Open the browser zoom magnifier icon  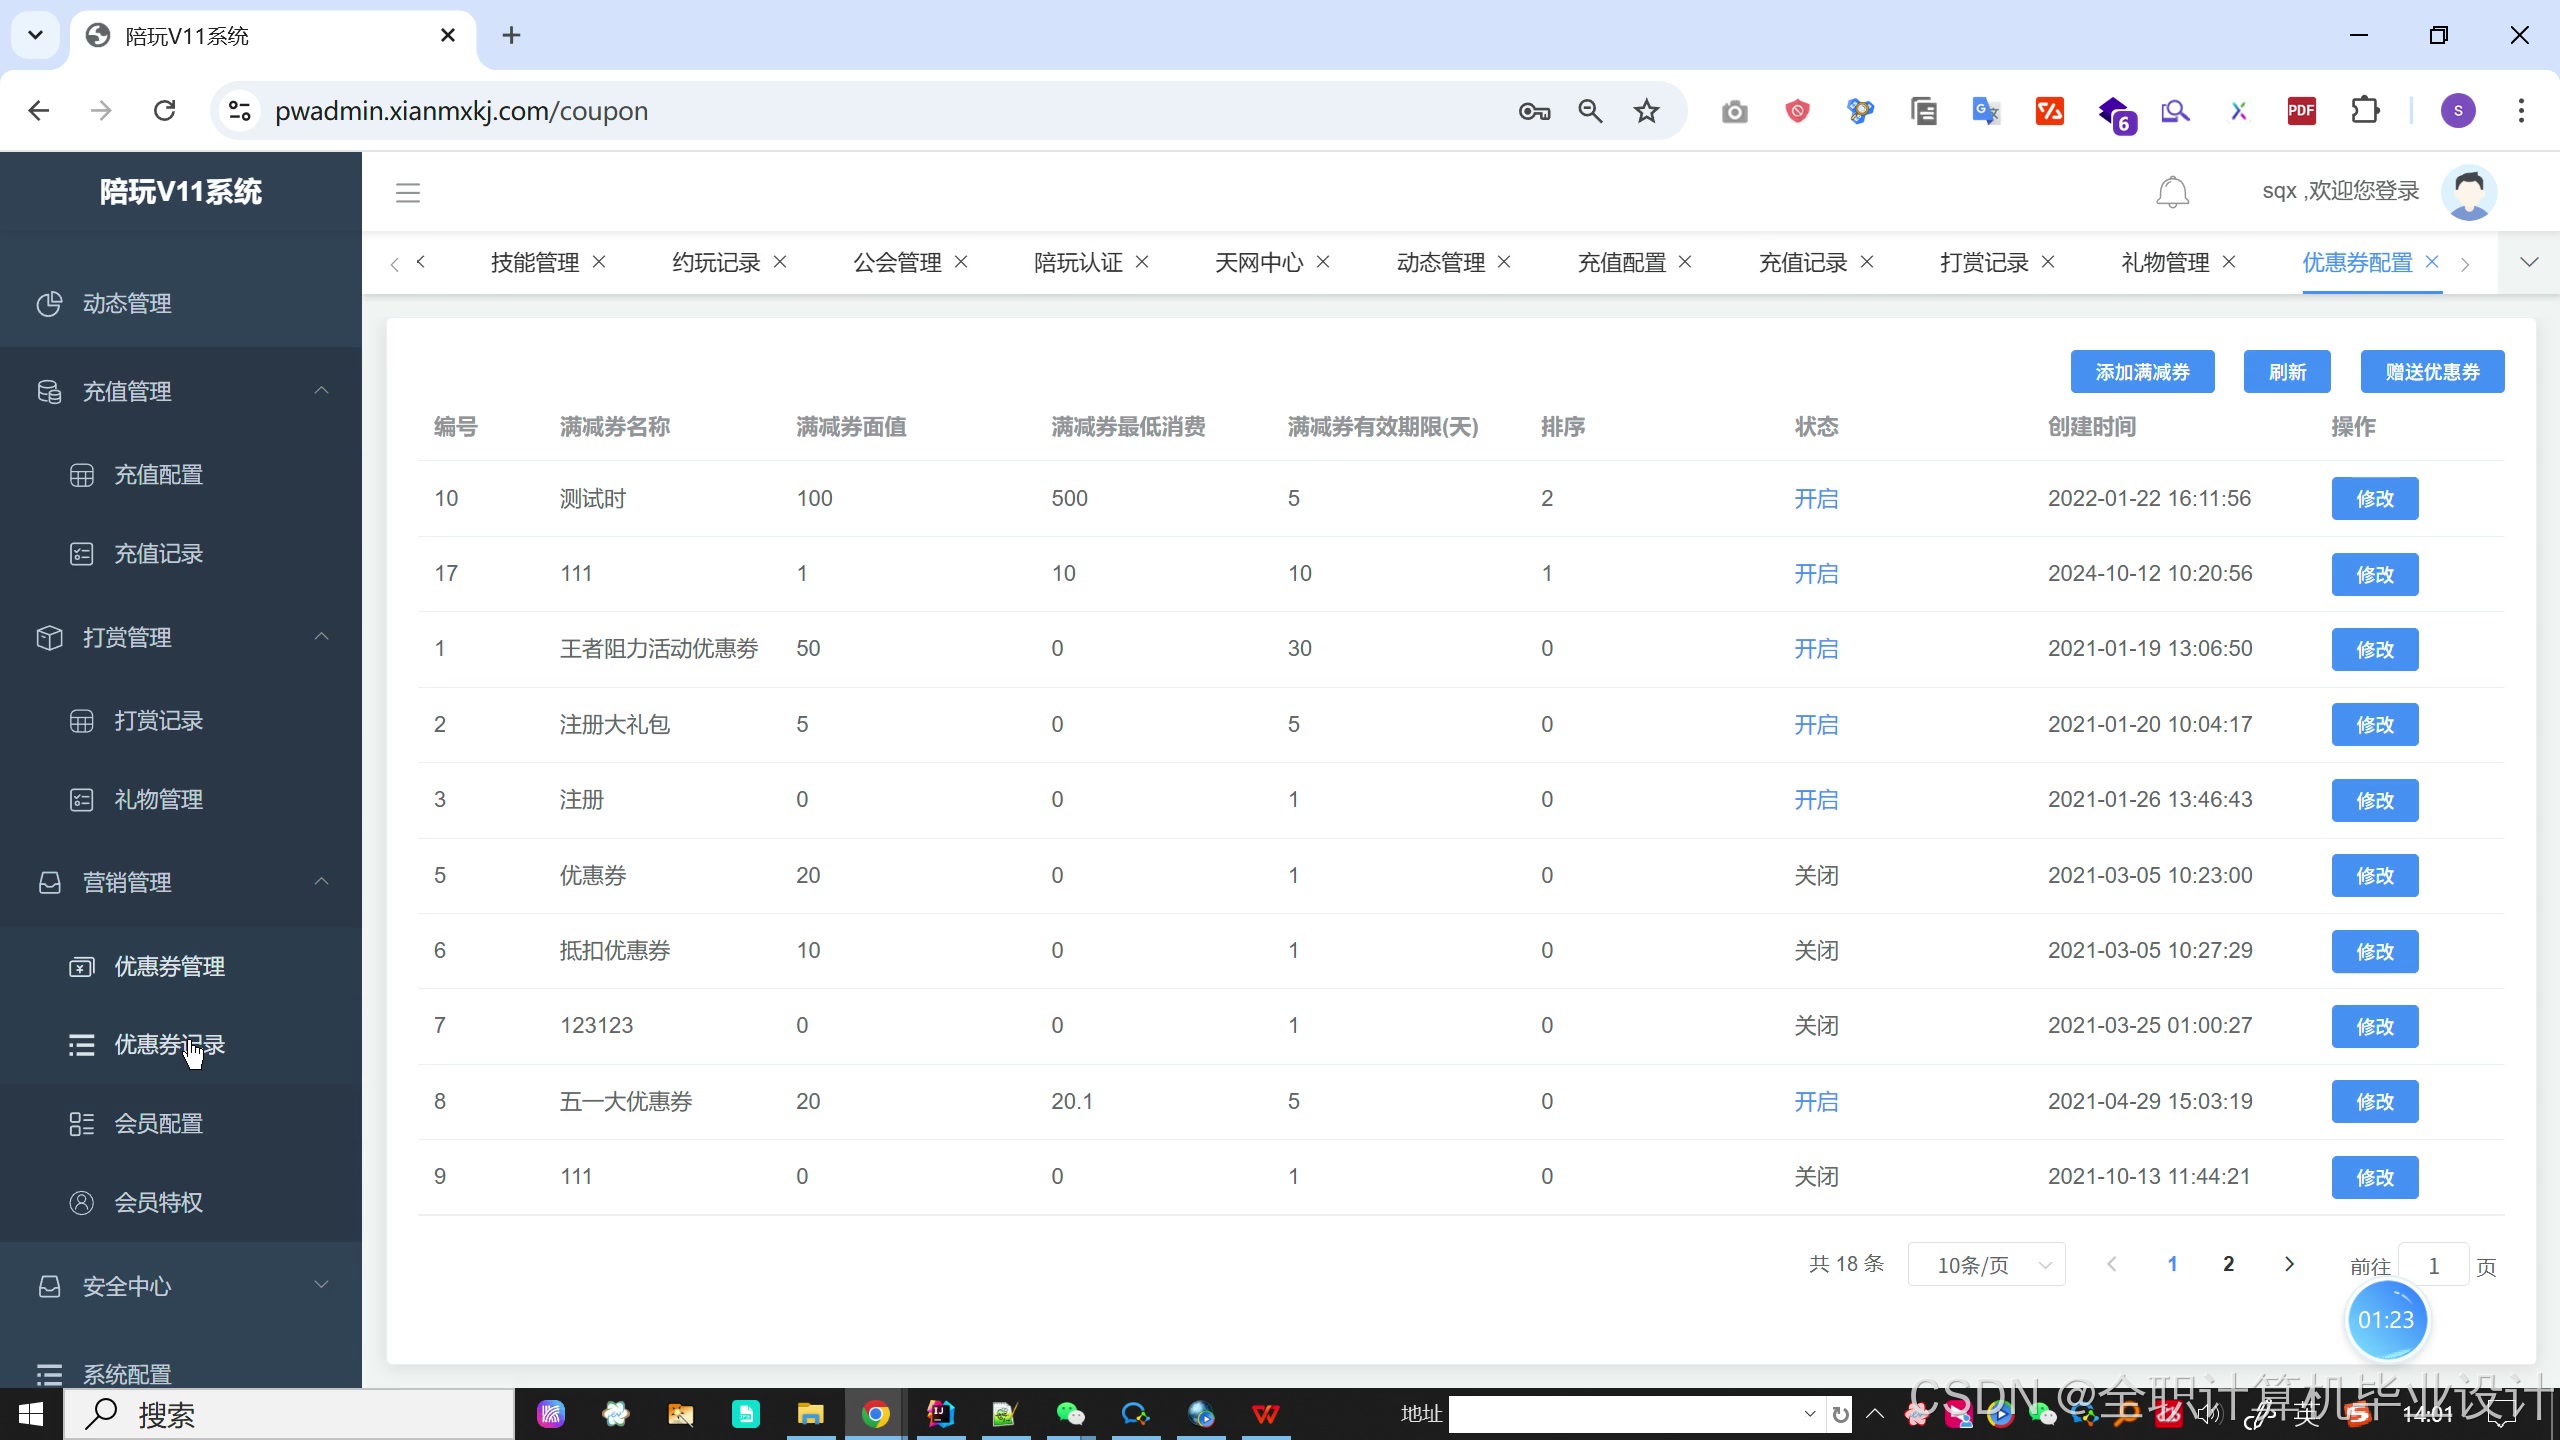click(1590, 111)
